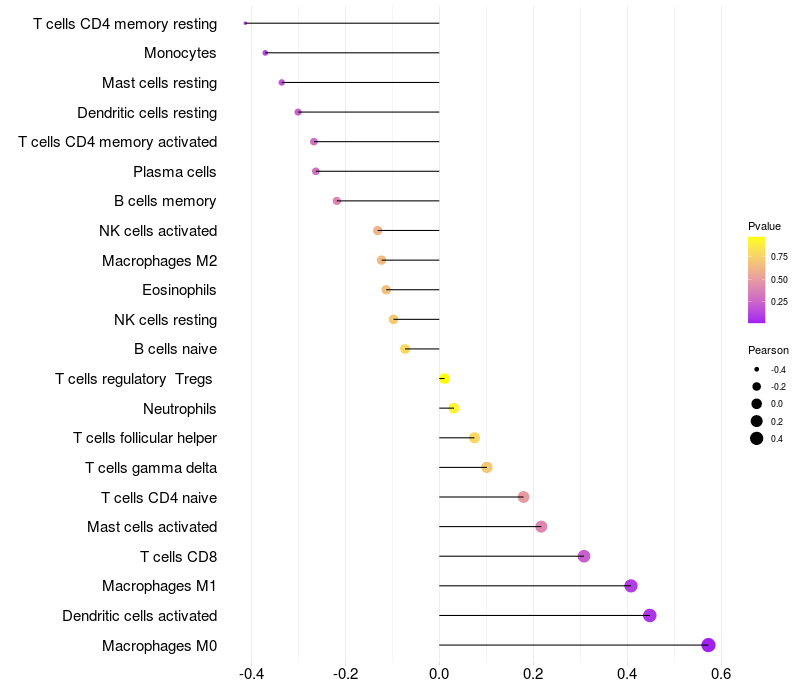This screenshot has width=800, height=700.
Task: Select the B cells naive label
Action: point(175,349)
